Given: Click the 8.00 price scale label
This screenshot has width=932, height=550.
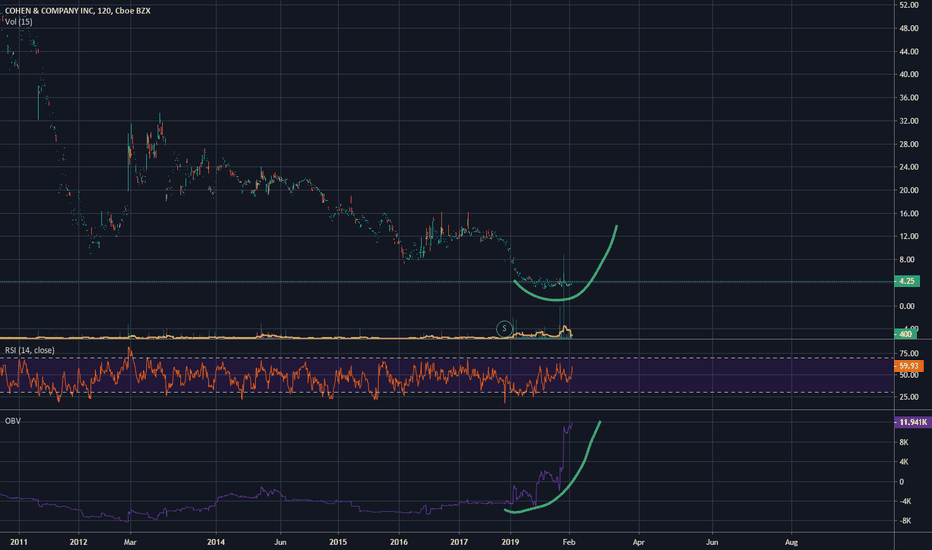Looking at the screenshot, I should tap(907, 260).
